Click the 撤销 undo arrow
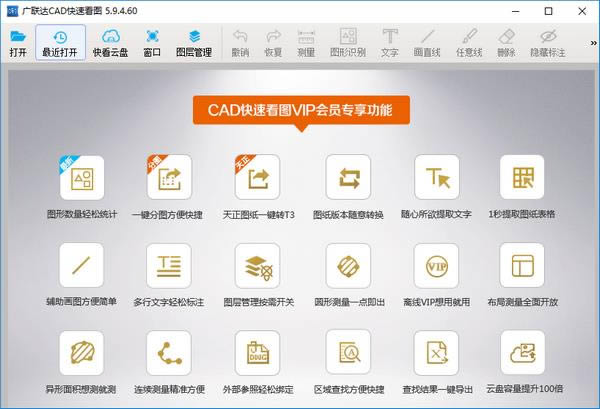Image resolution: width=600 pixels, height=409 pixels. (240, 37)
